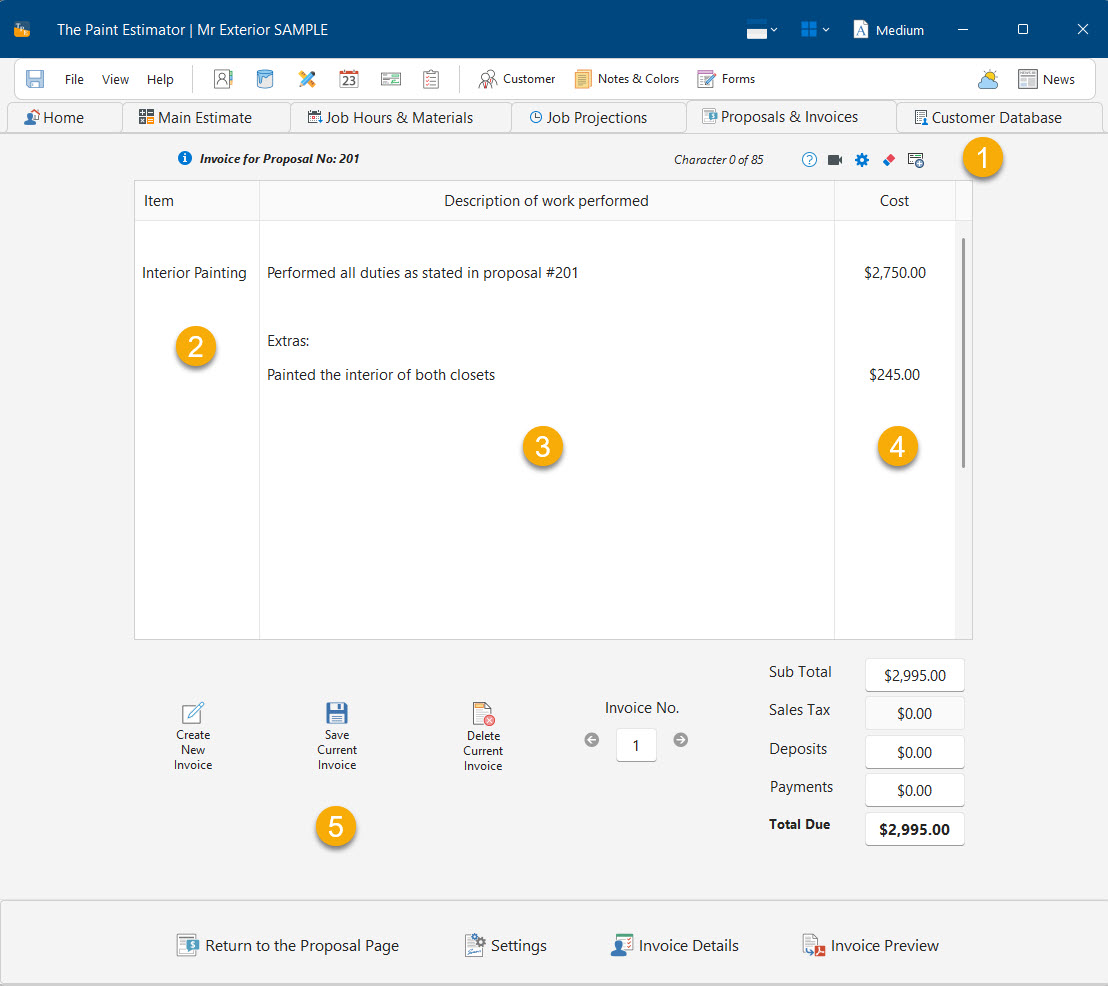Click the Create New Invoice button
This screenshot has width=1108, height=986.
tap(192, 735)
